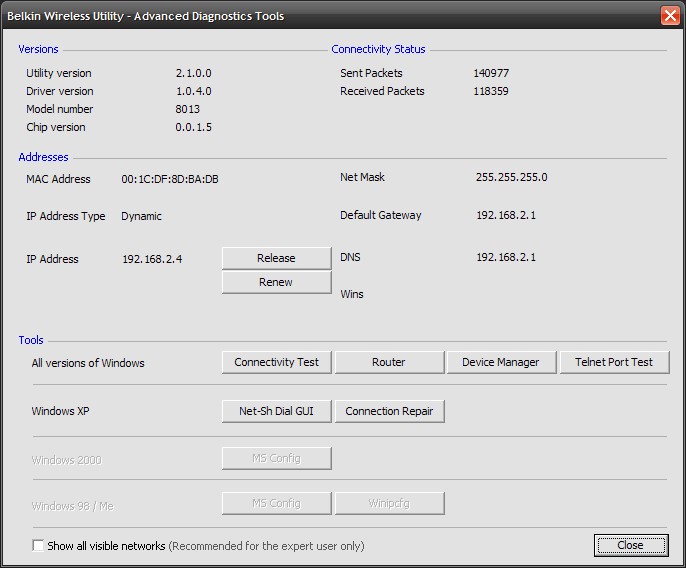Click the MAC Address label

(58, 179)
